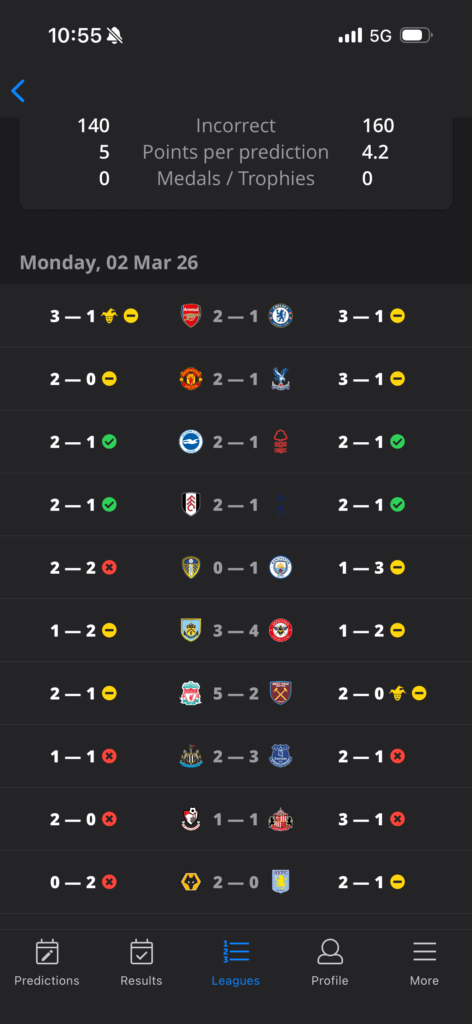Tap the Brentford club crest

281,630
